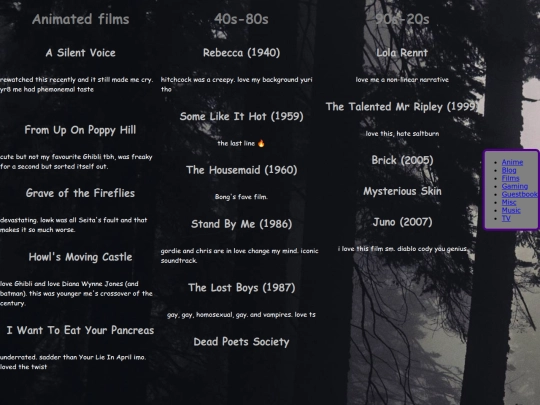Screen dimensions: 540x405
Task: Click the '40s-80s' column heading
Action: tap(241, 19)
